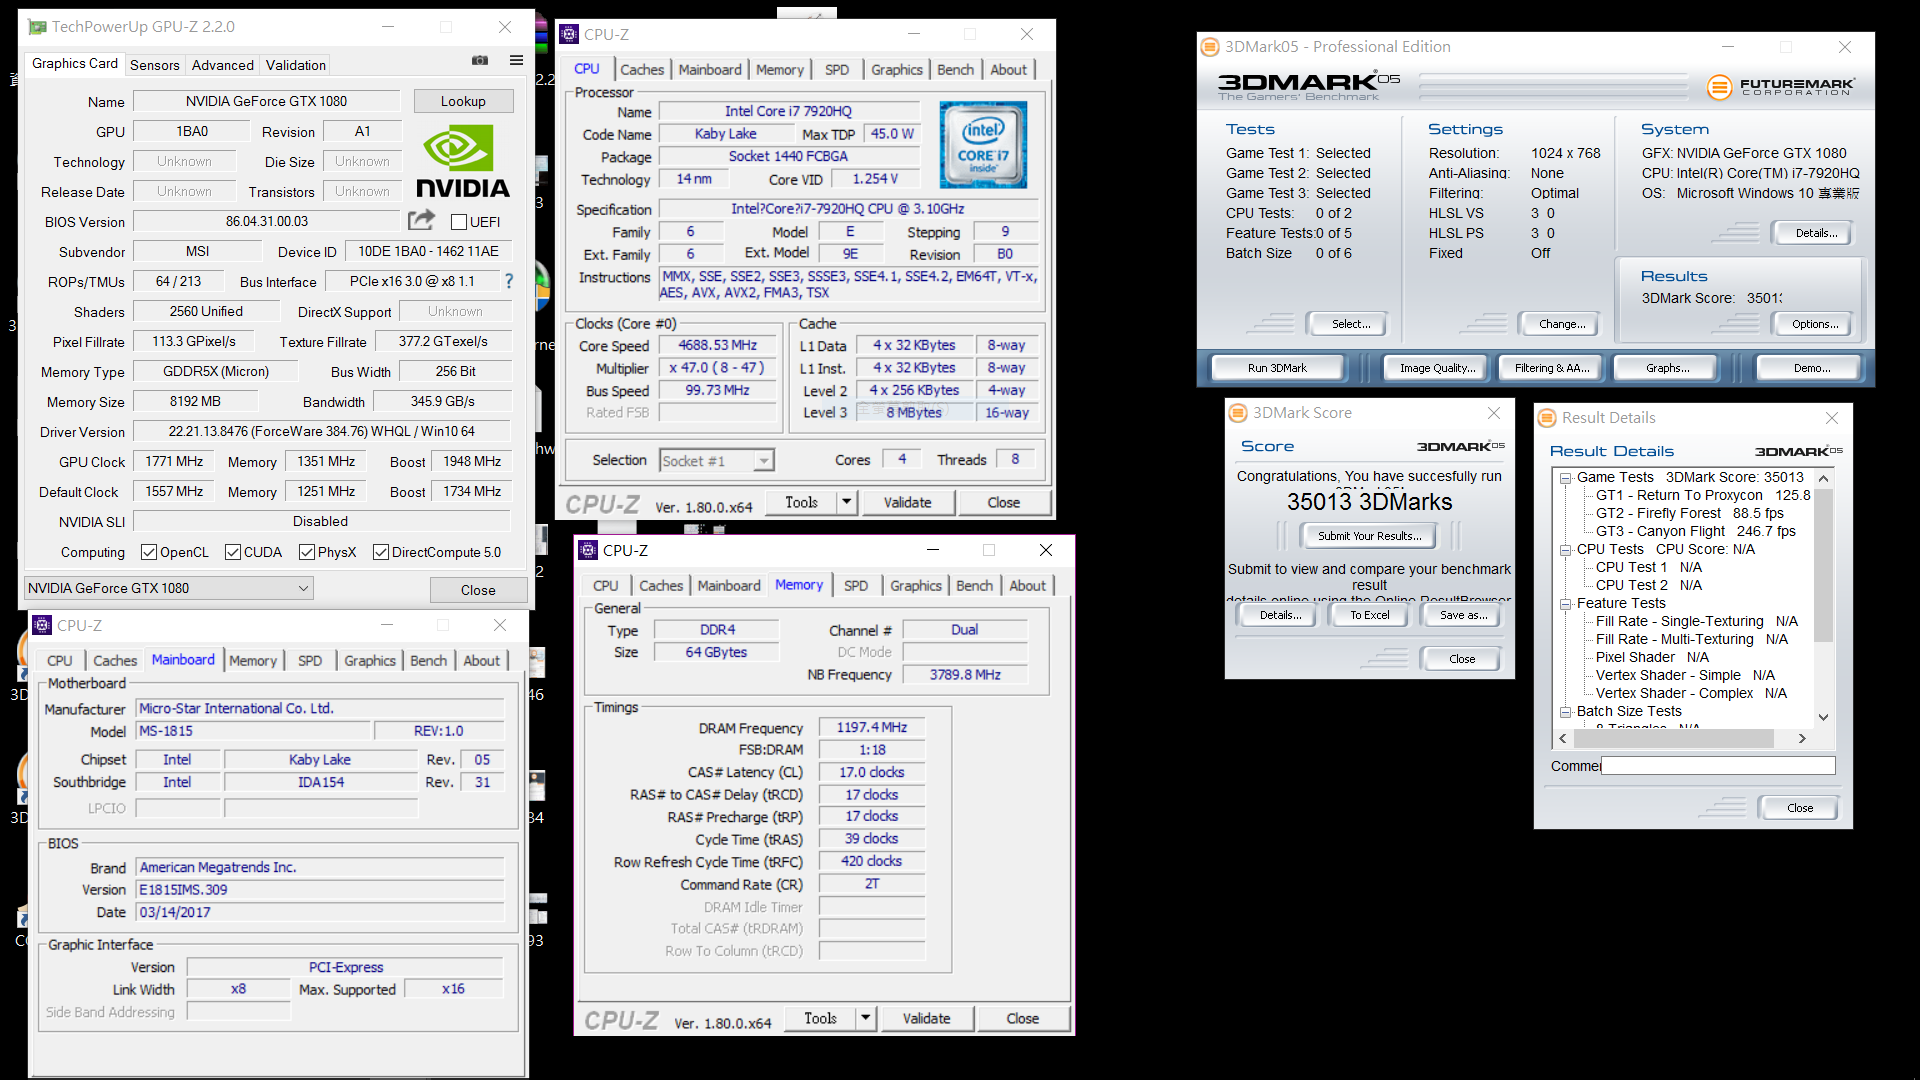Click Submit Your Results... button
Viewport: 1920px width, 1080px height.
click(1369, 536)
